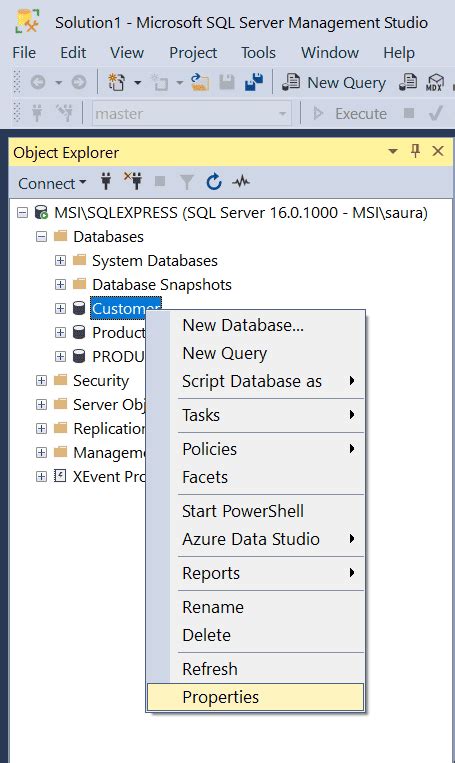Click the Save toolbar icon
Image resolution: width=455 pixels, height=763 pixels.
[227, 83]
